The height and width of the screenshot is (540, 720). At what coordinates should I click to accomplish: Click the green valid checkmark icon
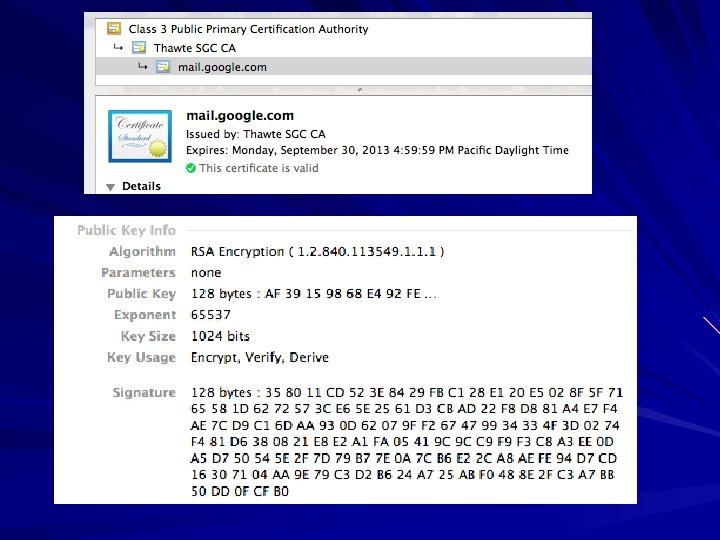tap(191, 168)
